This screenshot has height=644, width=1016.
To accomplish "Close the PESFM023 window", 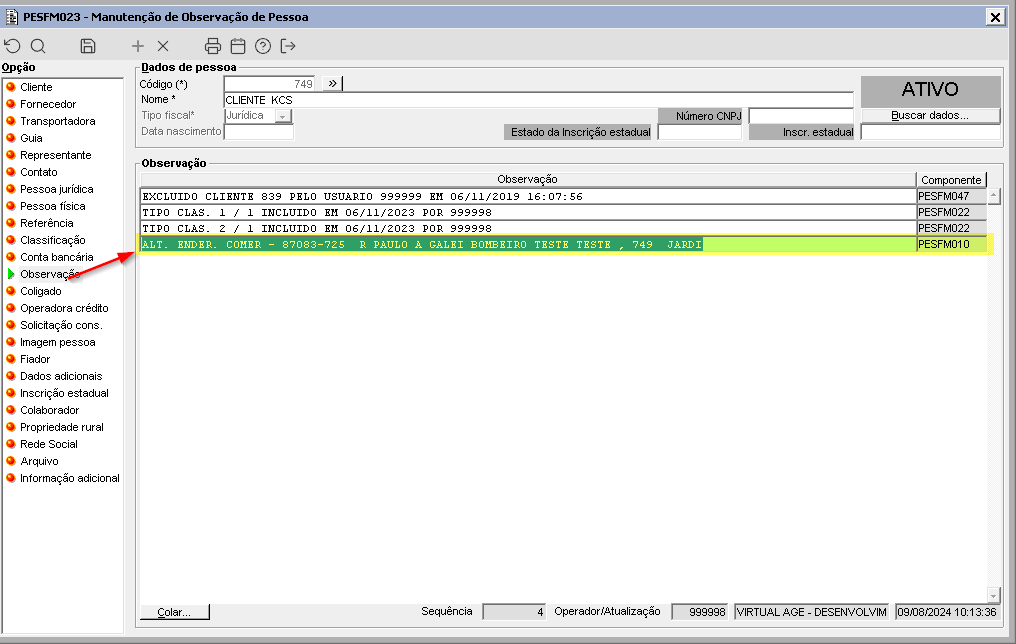I will (995, 17).
